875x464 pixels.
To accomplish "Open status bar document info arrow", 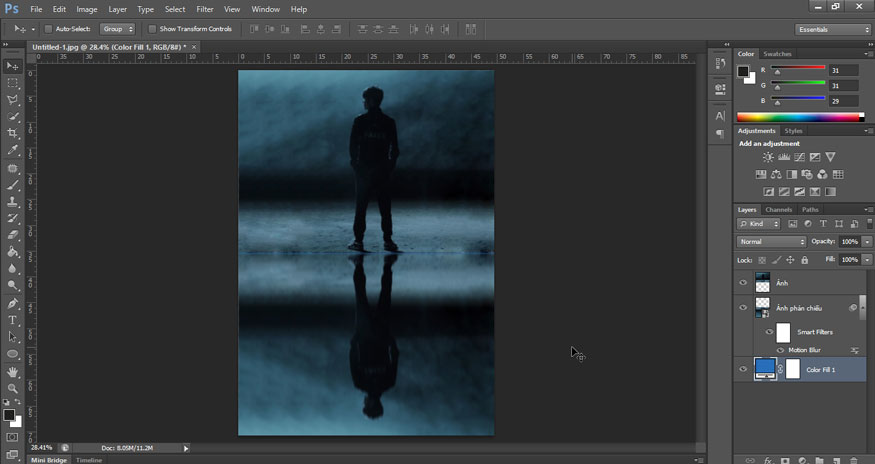I will [186, 448].
